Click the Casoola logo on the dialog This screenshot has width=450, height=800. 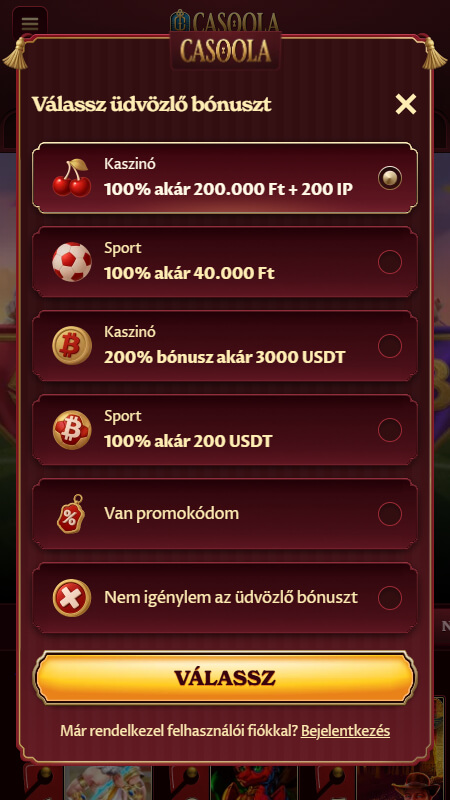click(x=225, y=51)
